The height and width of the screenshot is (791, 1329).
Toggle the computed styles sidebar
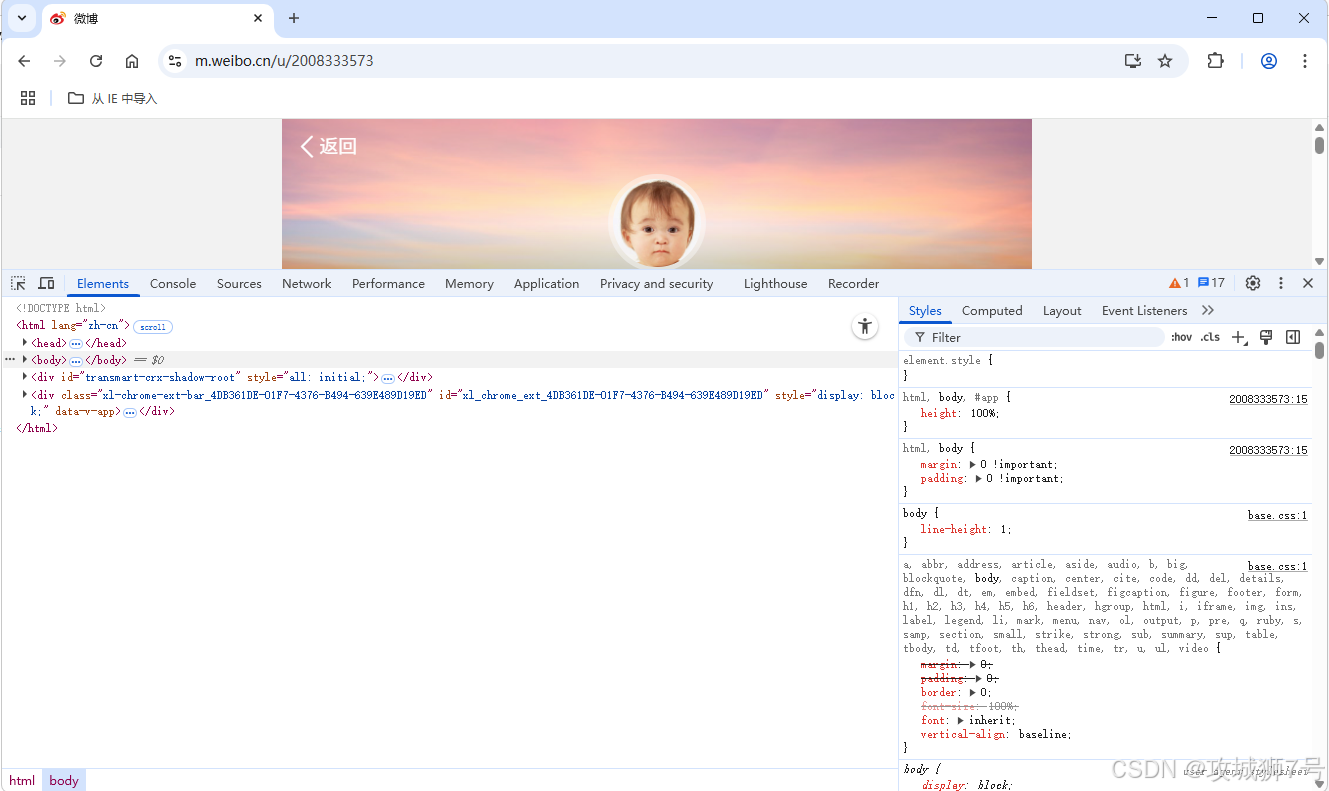point(1293,337)
